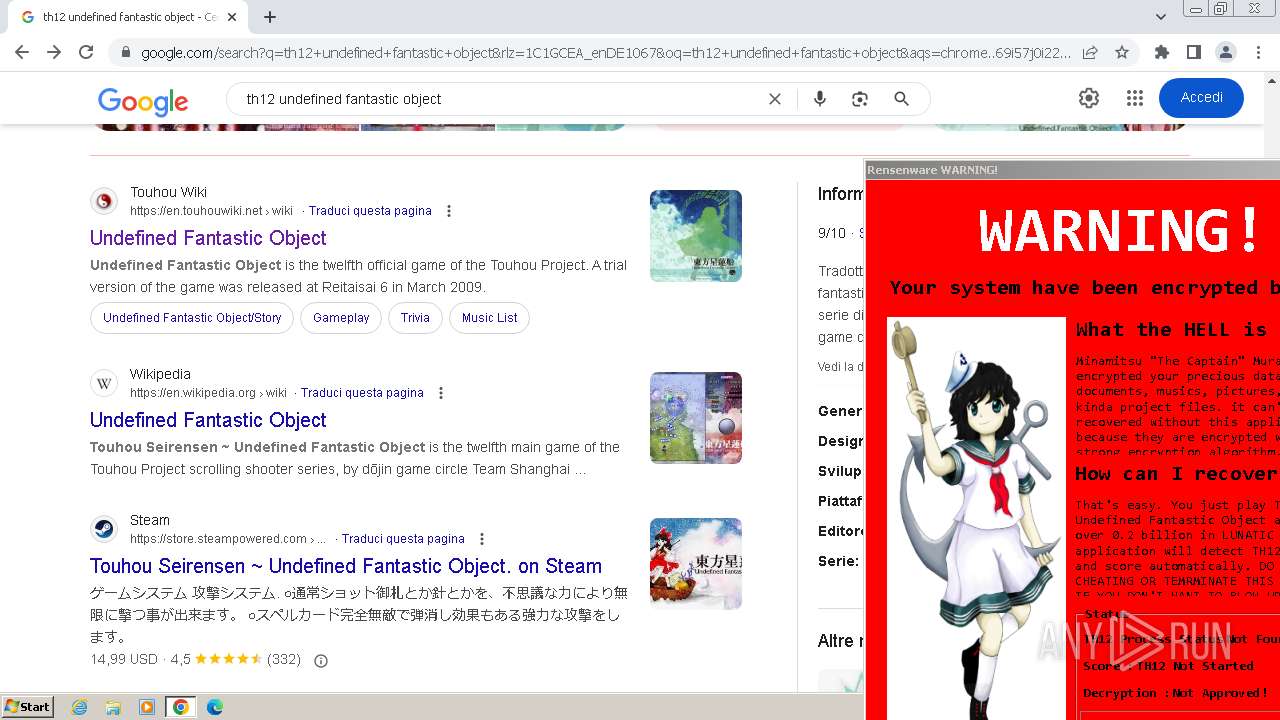The height and width of the screenshot is (720, 1280).
Task: Open the Google apps grid
Action: 1134,98
